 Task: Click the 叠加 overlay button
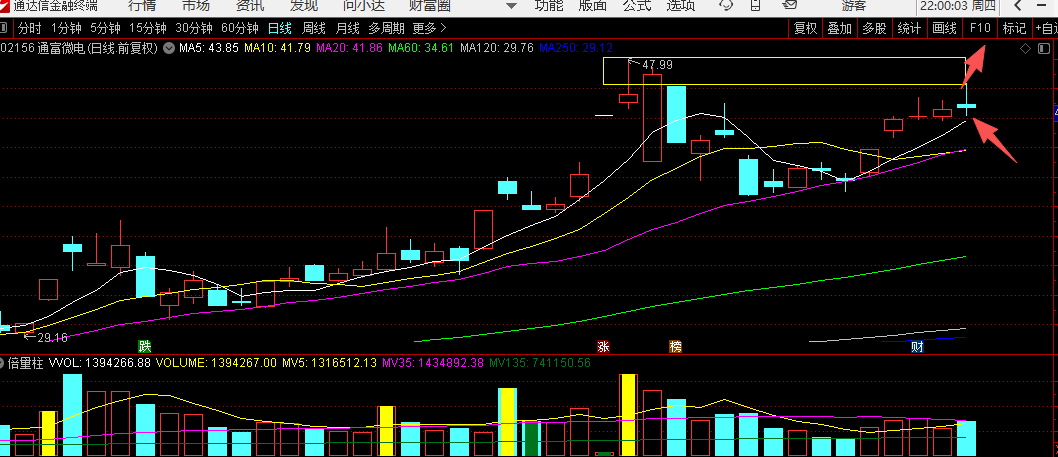coord(840,28)
